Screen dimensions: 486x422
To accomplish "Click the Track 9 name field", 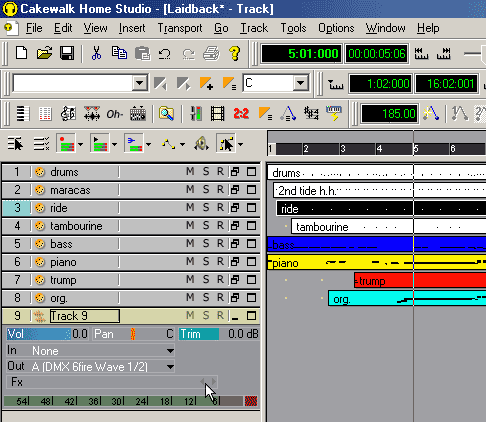I will point(85,316).
